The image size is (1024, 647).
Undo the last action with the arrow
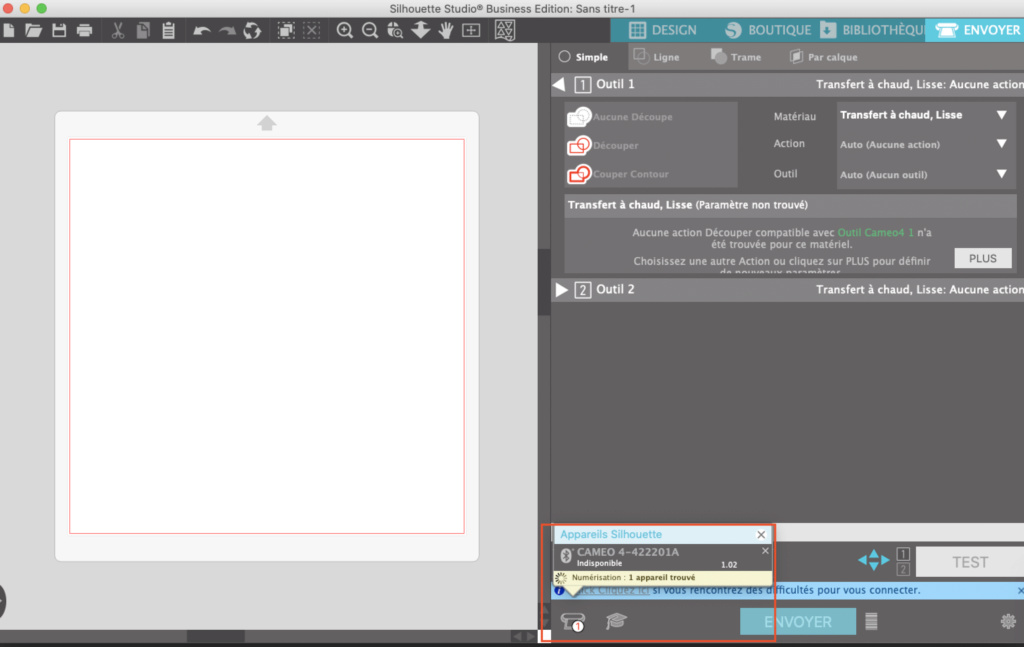pyautogui.click(x=201, y=30)
